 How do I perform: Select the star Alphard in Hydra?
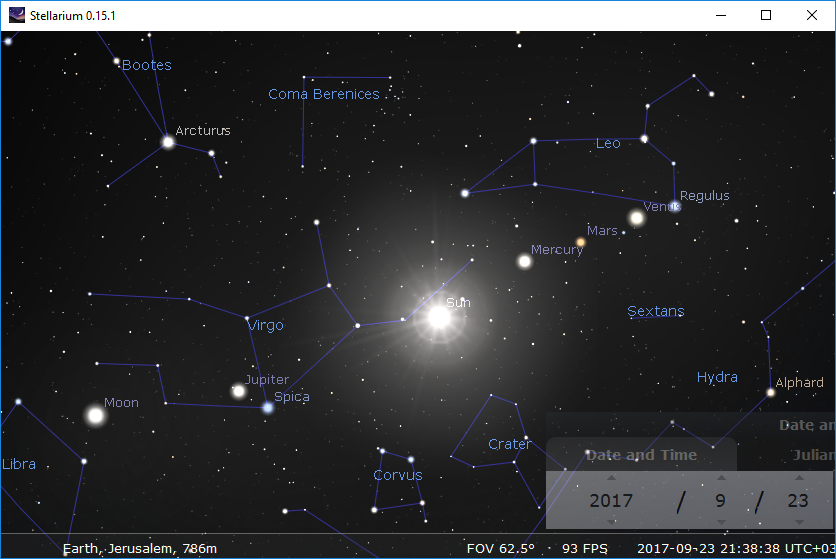pyautogui.click(x=770, y=392)
